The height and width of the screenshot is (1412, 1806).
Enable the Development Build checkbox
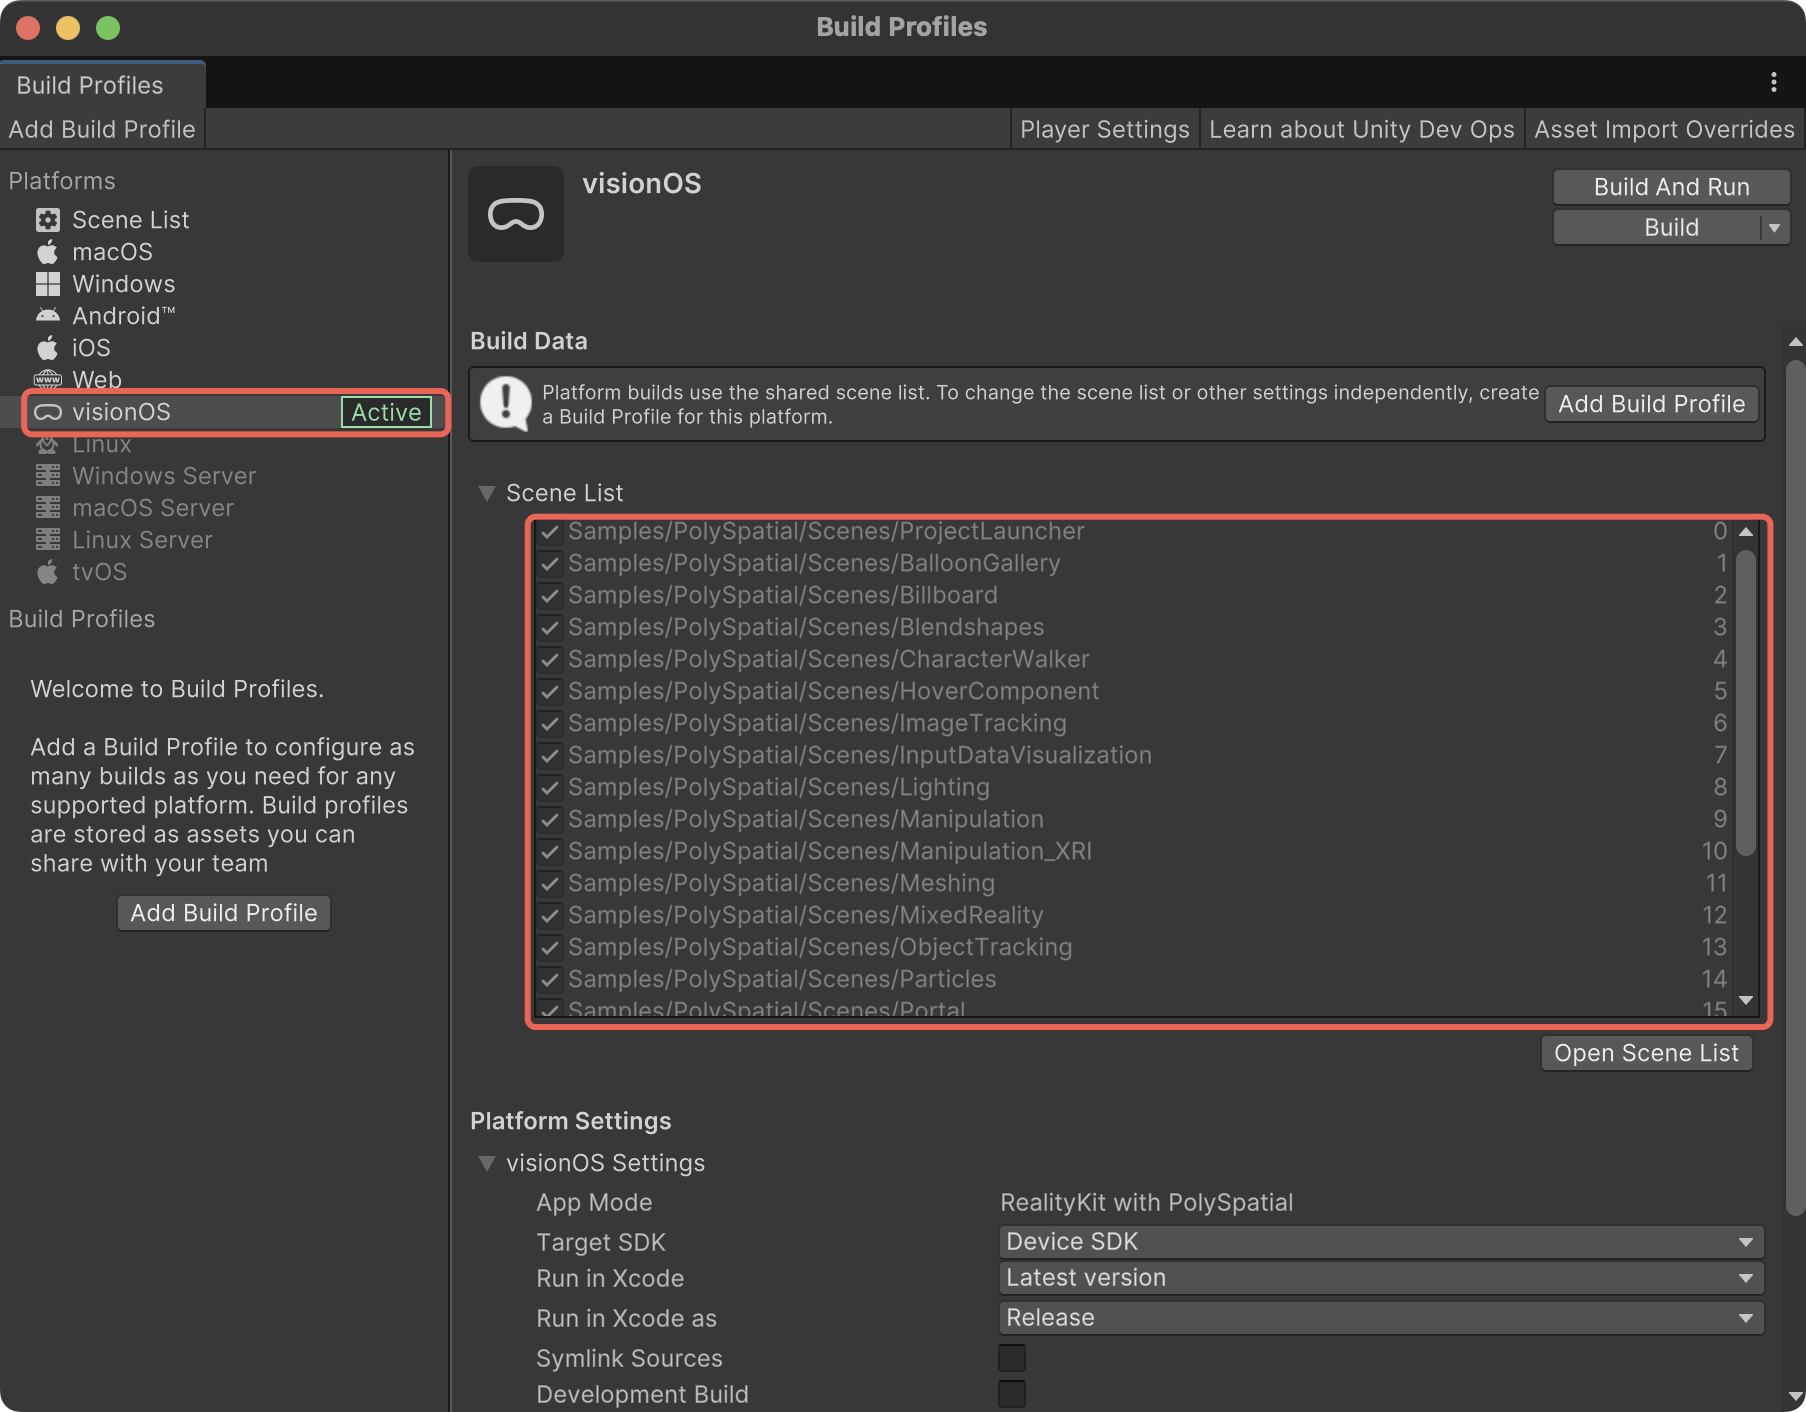tap(1012, 1394)
